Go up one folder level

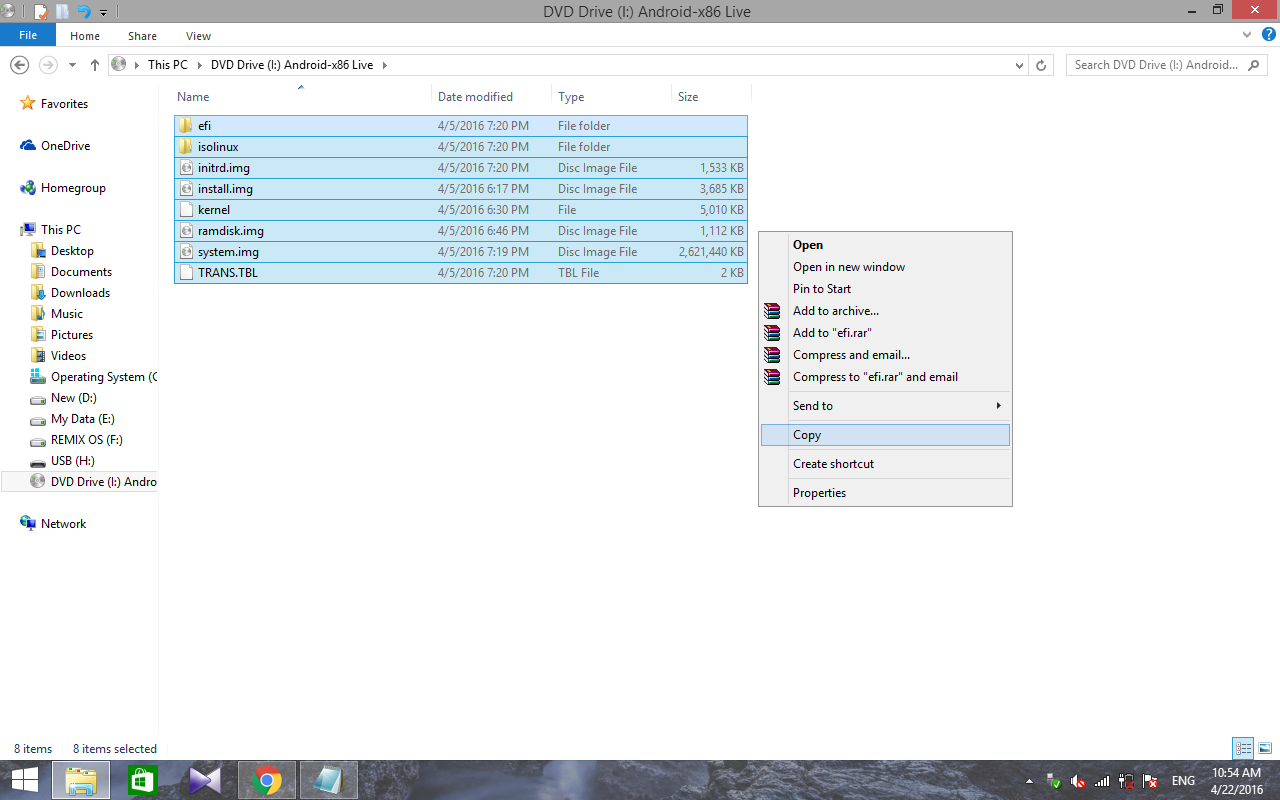(95, 65)
